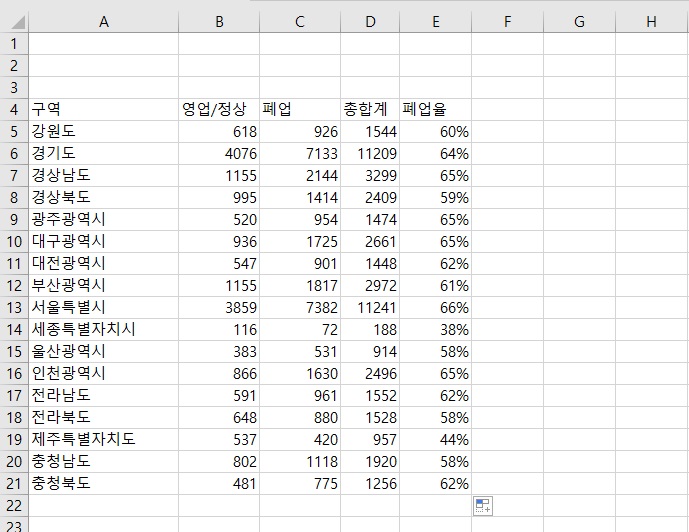This screenshot has height=532, width=689.
Task: Click the cell with value 1118
Action: [300, 462]
